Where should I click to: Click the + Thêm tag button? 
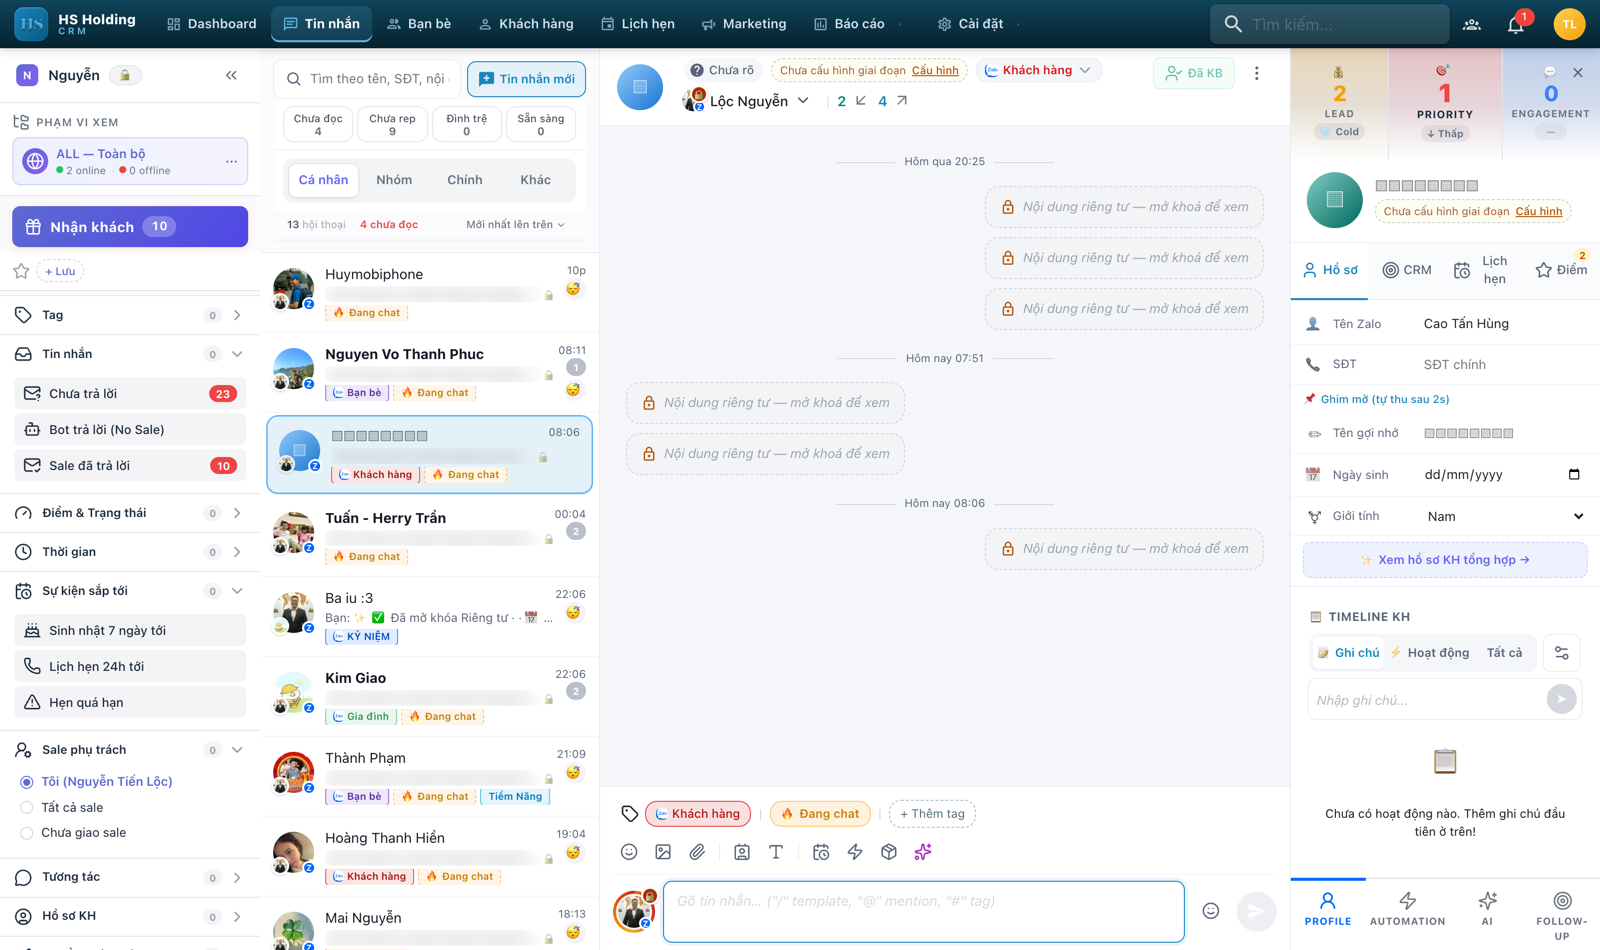click(x=932, y=814)
